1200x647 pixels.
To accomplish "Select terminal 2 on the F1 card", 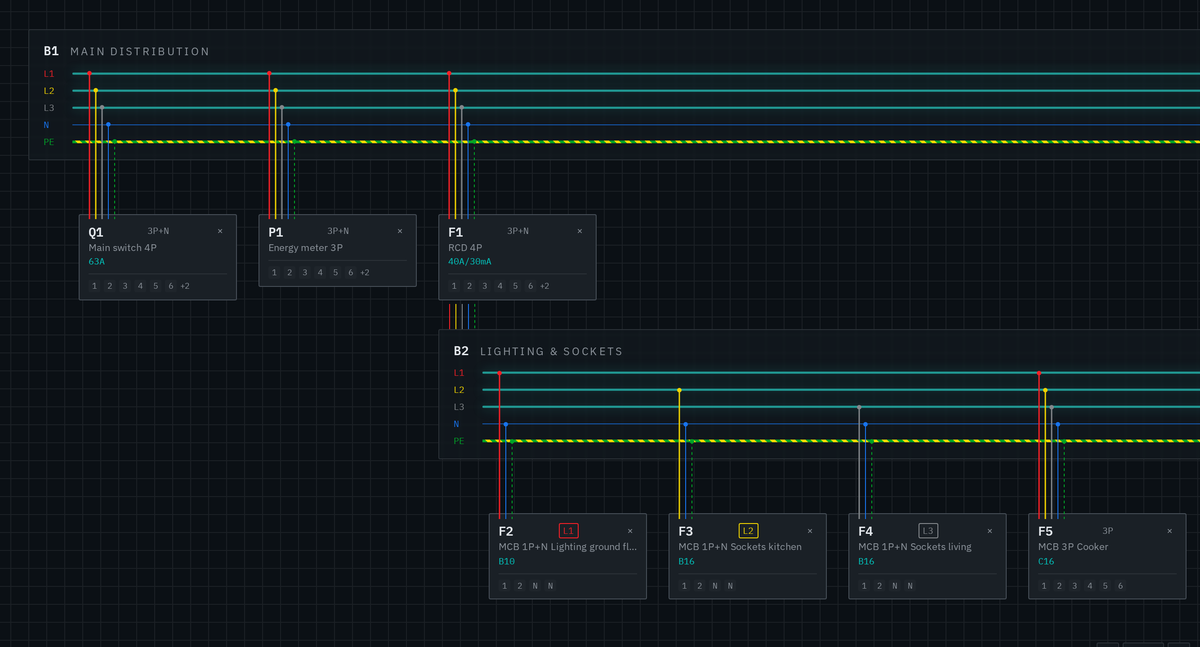I will [x=470, y=286].
